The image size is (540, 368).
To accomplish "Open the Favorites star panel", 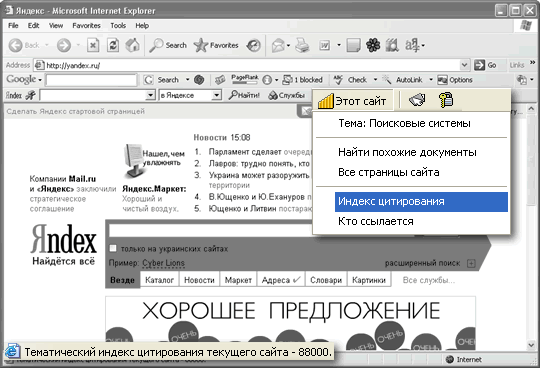I will (x=216, y=45).
